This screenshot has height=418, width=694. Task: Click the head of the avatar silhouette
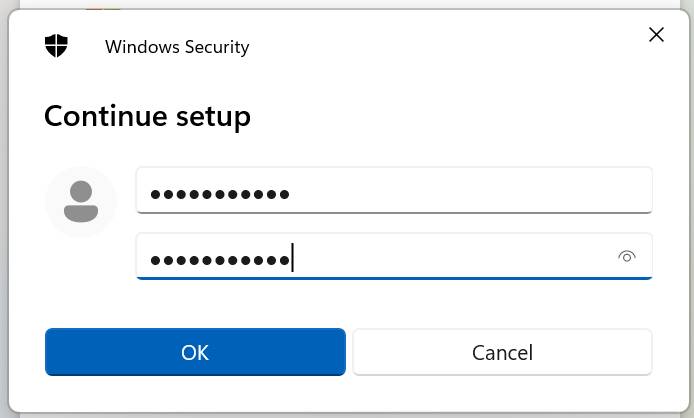pyautogui.click(x=81, y=191)
